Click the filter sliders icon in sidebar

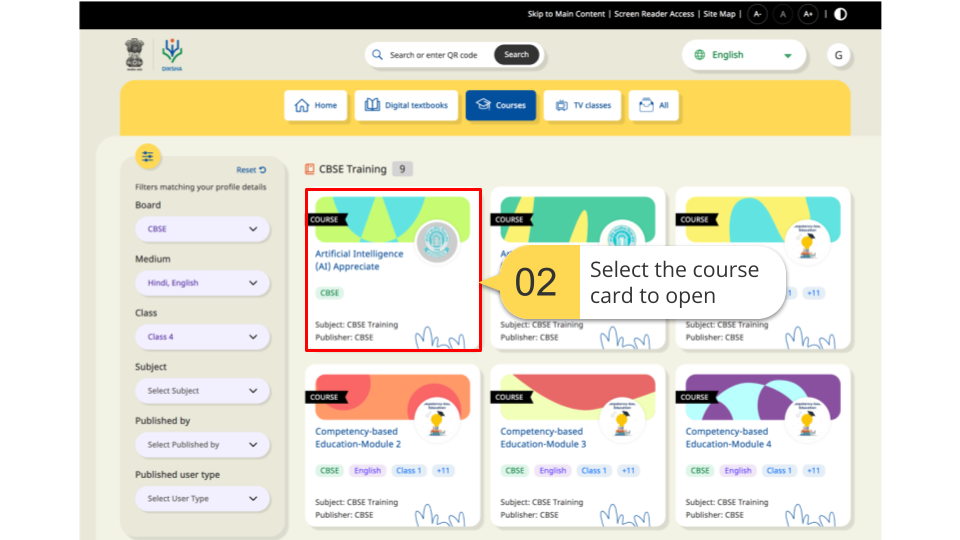(148, 156)
